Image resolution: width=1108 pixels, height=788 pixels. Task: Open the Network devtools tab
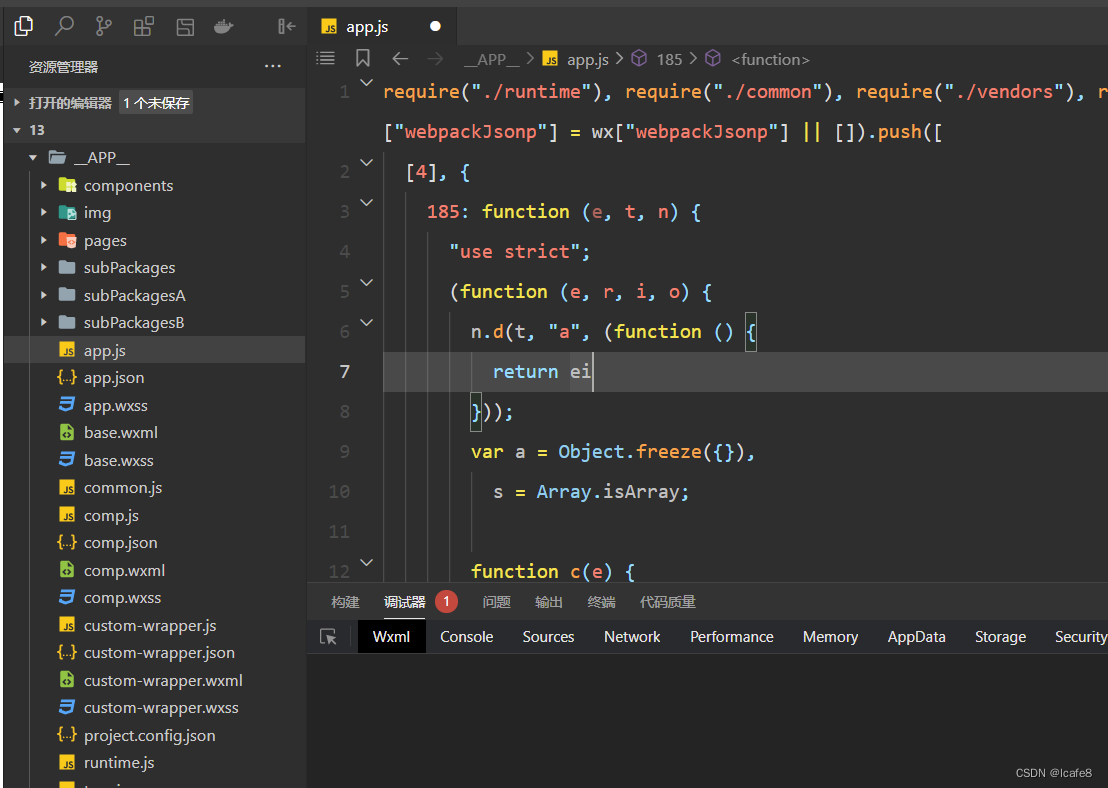coord(632,637)
